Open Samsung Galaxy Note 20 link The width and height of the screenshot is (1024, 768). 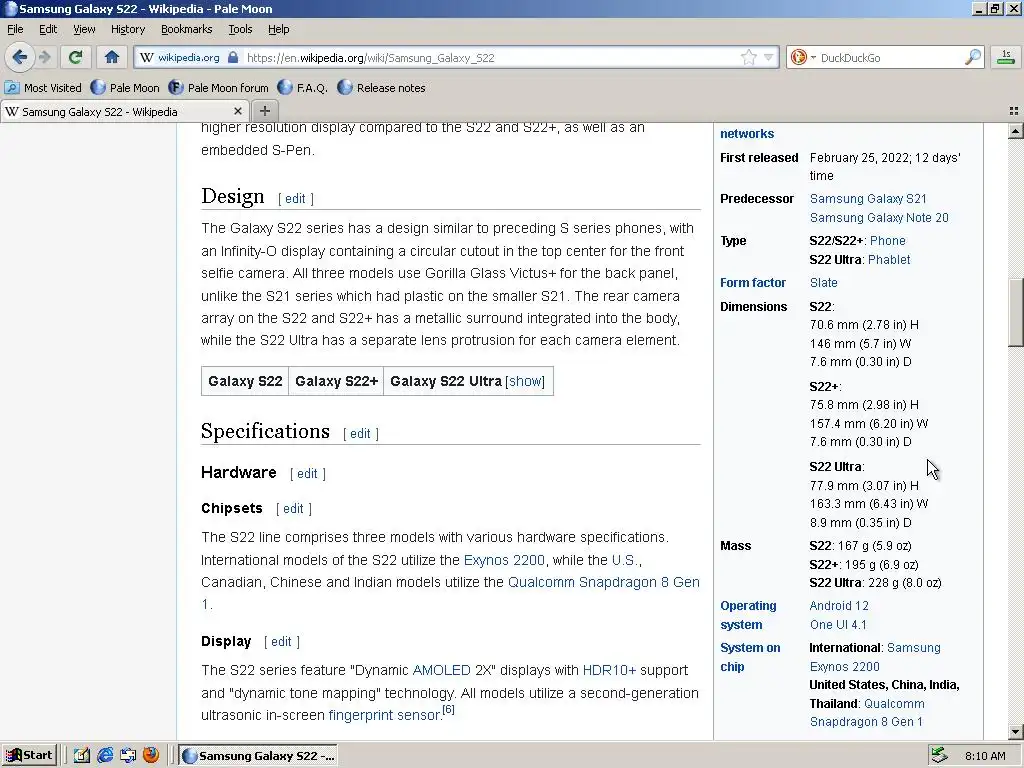(x=879, y=217)
